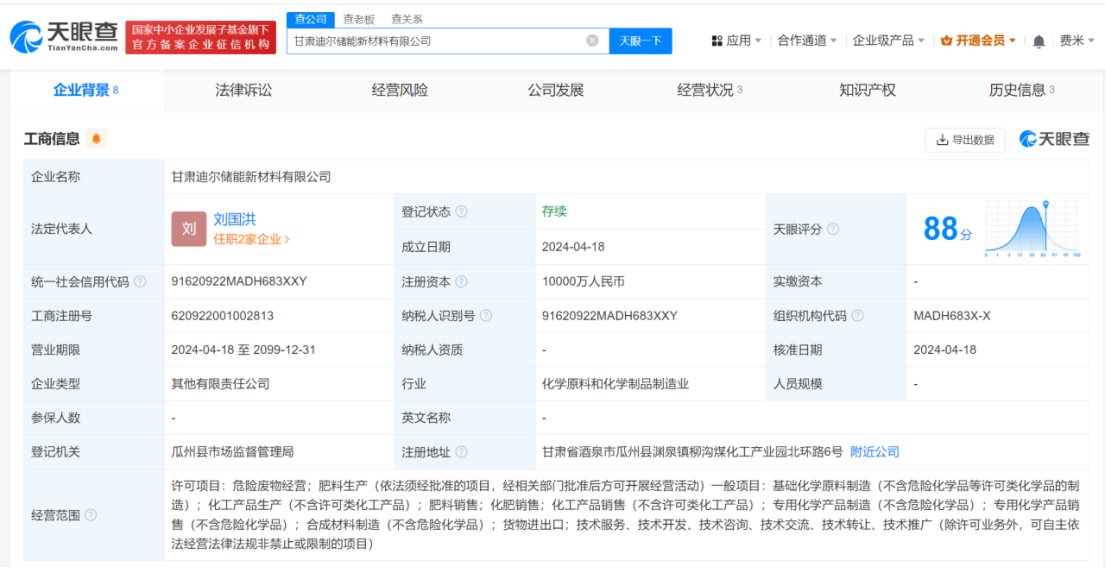Switch to the 知识产权 tab
The width and height of the screenshot is (1106, 568).
pos(867,90)
